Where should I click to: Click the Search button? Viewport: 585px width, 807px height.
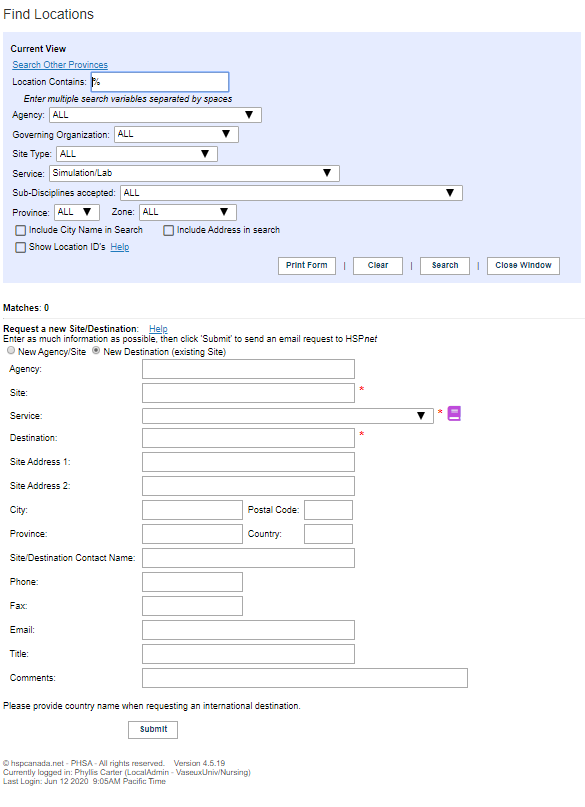pos(445,266)
